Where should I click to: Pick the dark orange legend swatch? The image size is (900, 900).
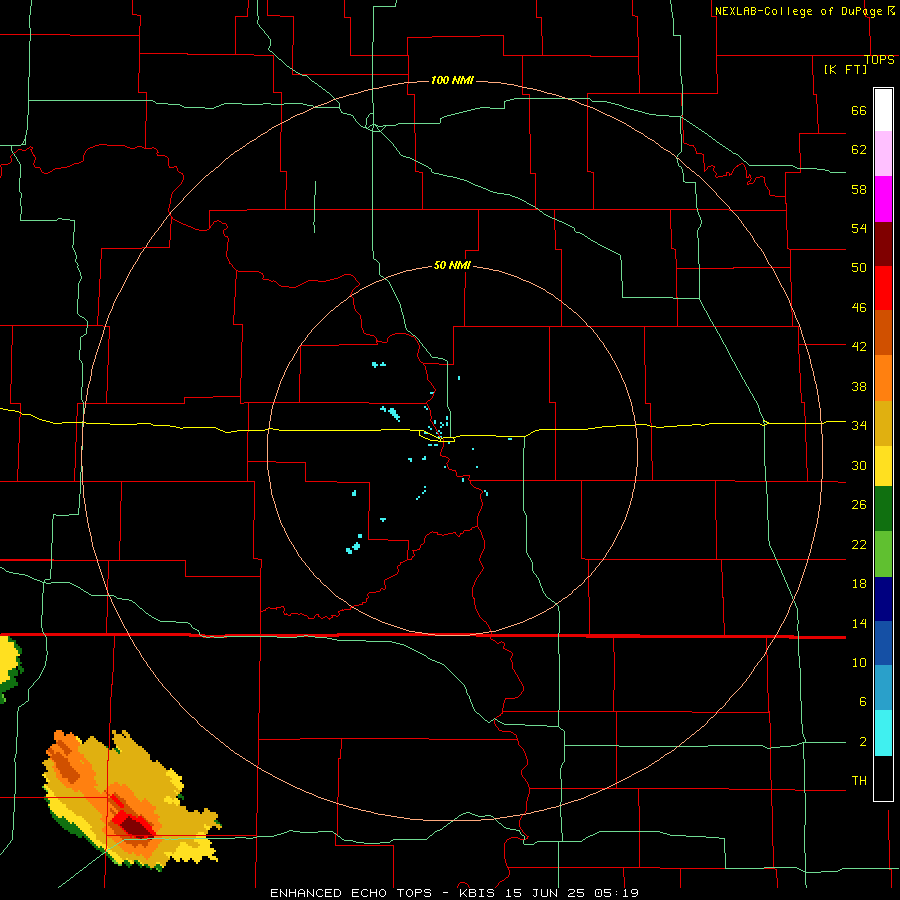pyautogui.click(x=883, y=332)
